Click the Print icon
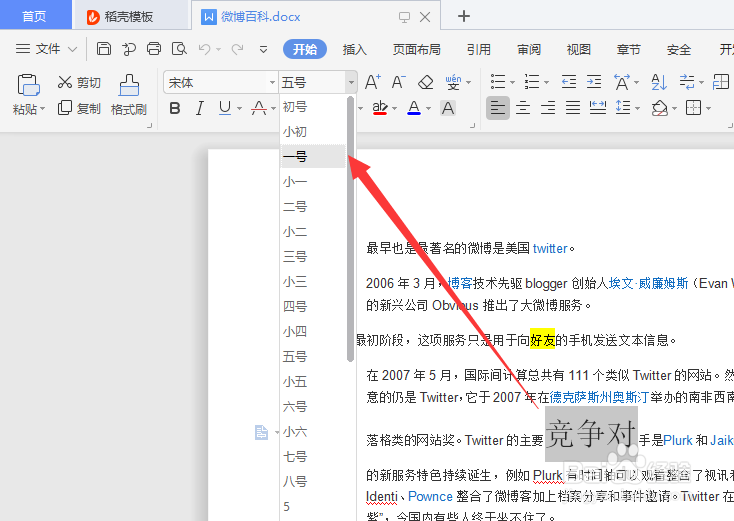Viewport: 734px width, 521px height. [154, 49]
